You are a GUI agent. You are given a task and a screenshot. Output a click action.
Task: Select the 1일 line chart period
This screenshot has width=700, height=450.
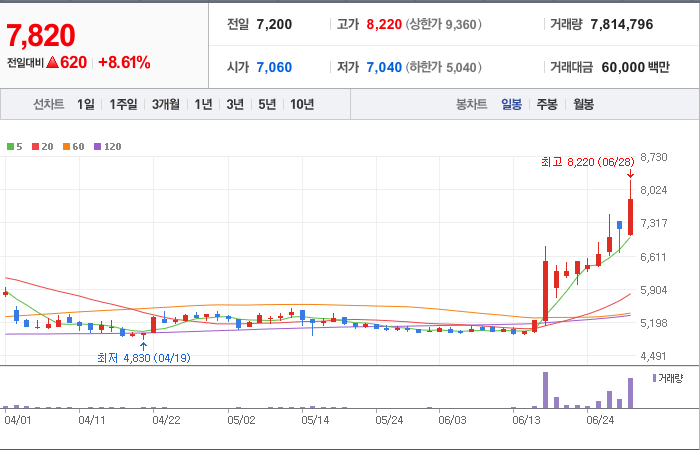coord(86,104)
